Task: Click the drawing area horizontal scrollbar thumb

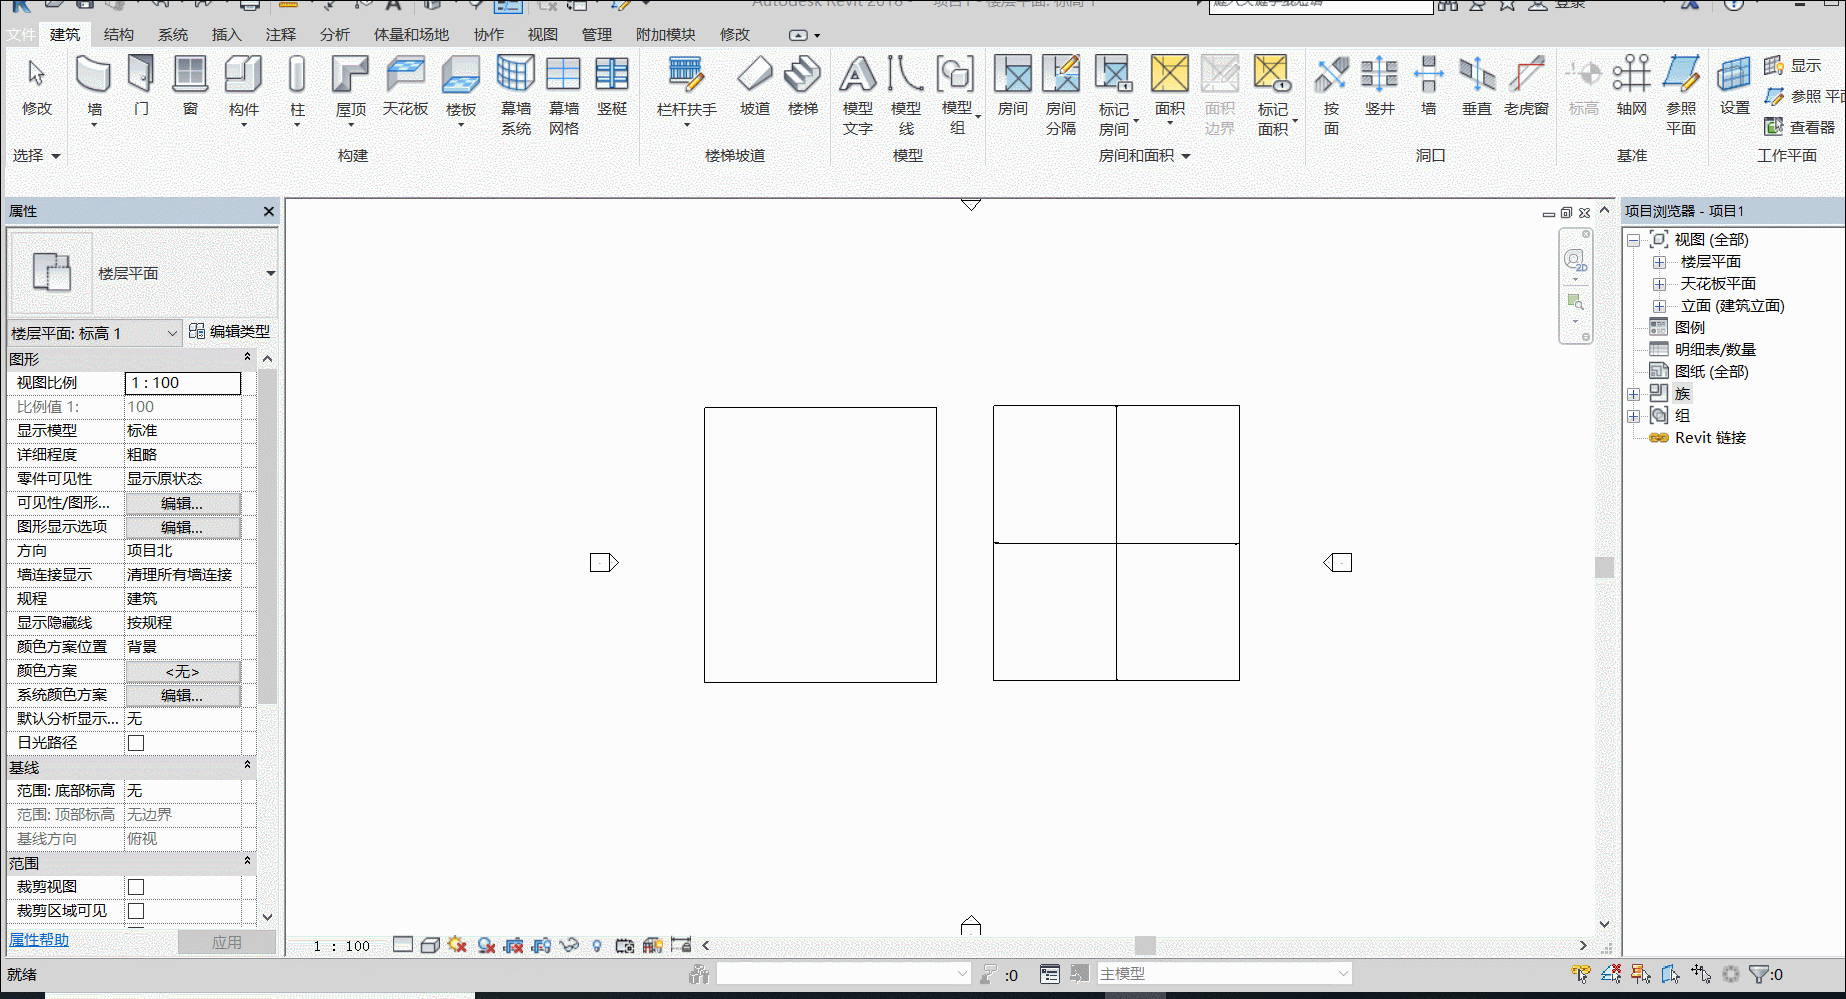Action: point(1145,945)
